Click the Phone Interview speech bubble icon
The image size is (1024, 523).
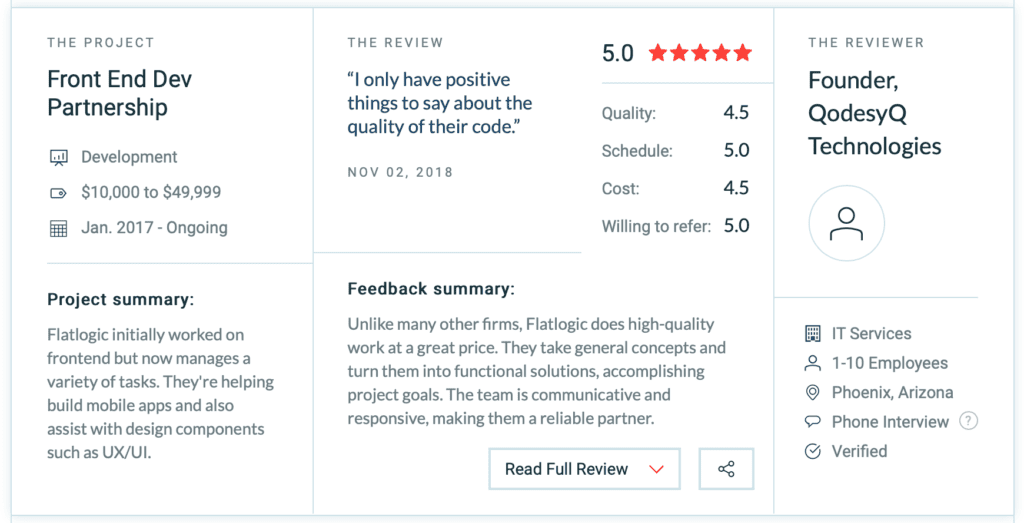click(x=812, y=422)
